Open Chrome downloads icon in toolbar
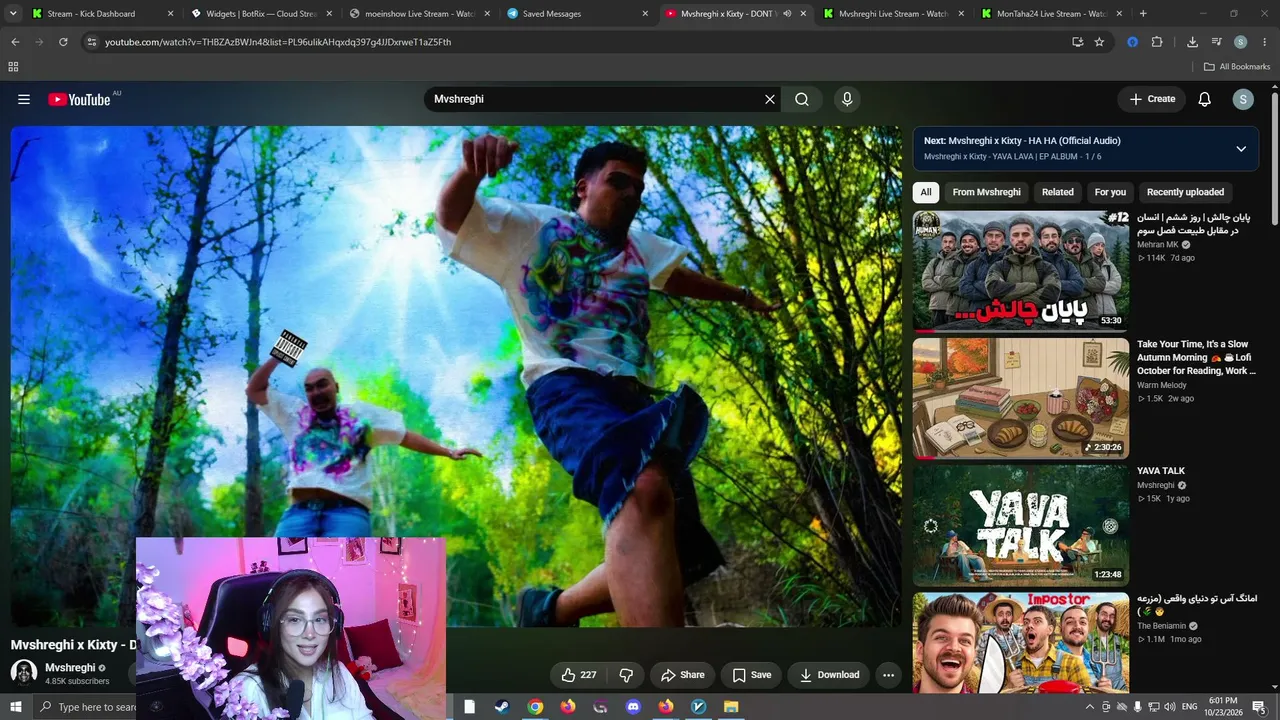The width and height of the screenshot is (1280, 720). tap(1192, 42)
